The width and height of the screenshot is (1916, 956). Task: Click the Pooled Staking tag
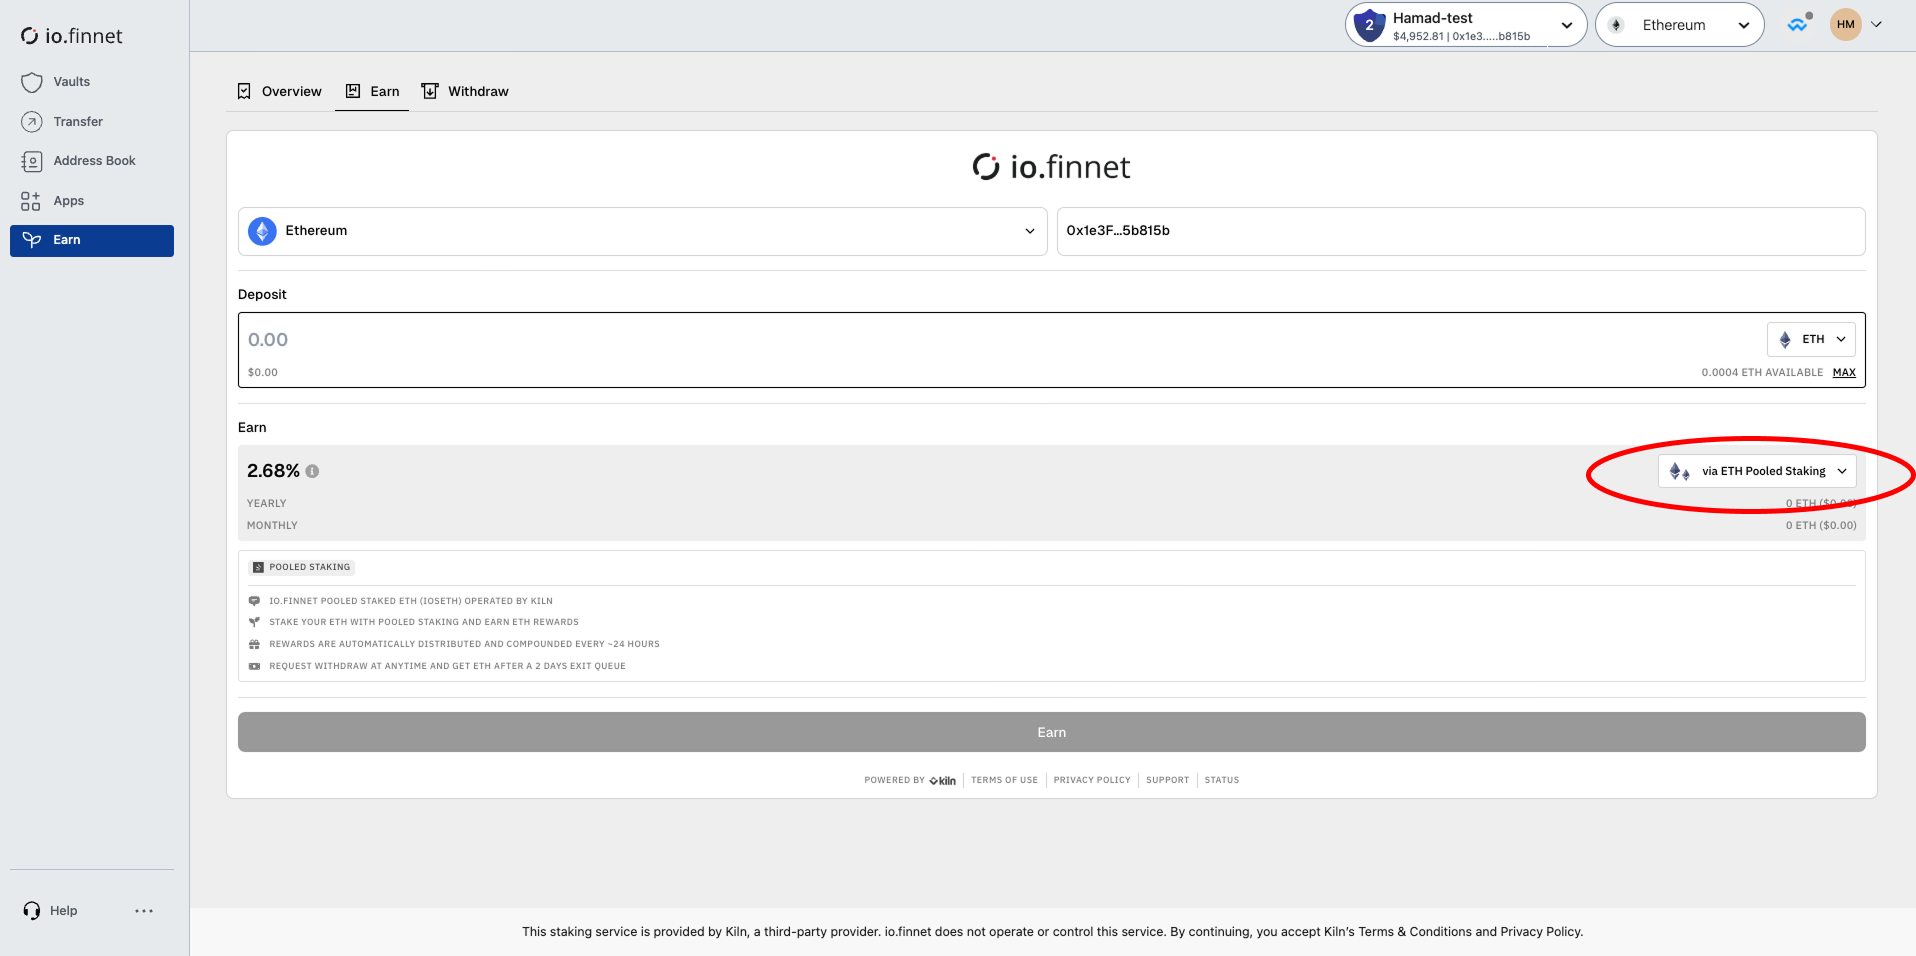301,567
